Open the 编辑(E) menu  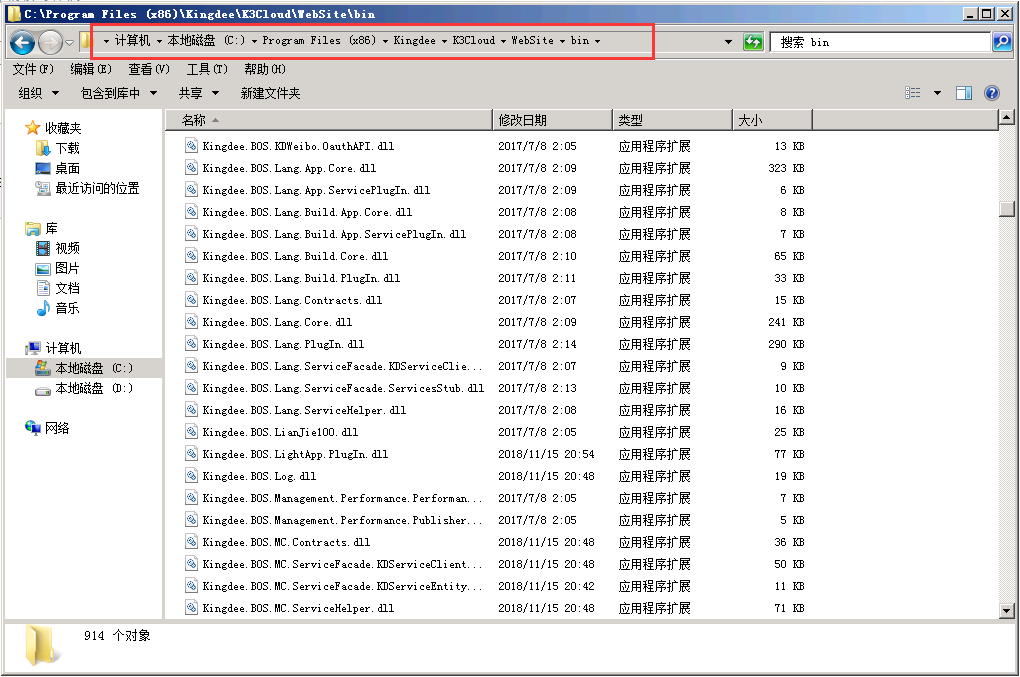(91, 69)
